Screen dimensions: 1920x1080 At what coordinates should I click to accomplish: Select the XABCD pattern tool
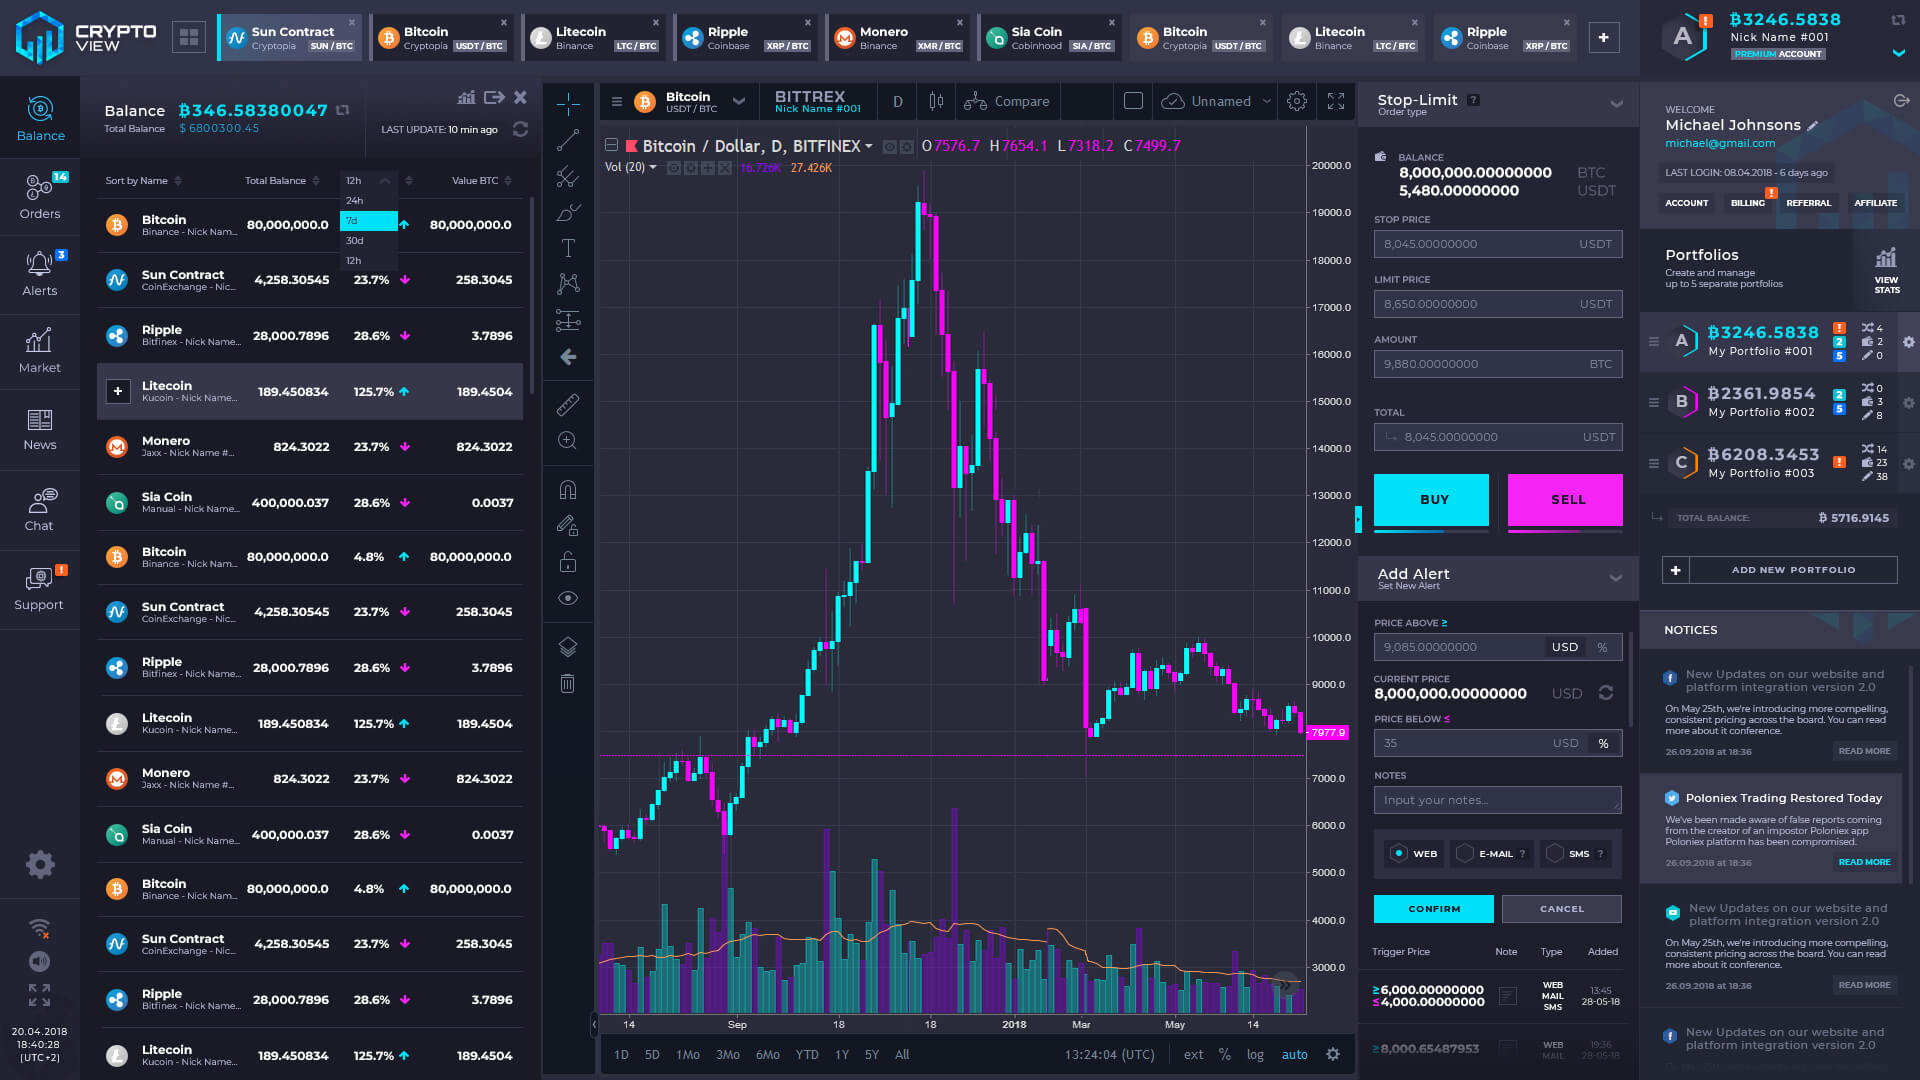[567, 283]
